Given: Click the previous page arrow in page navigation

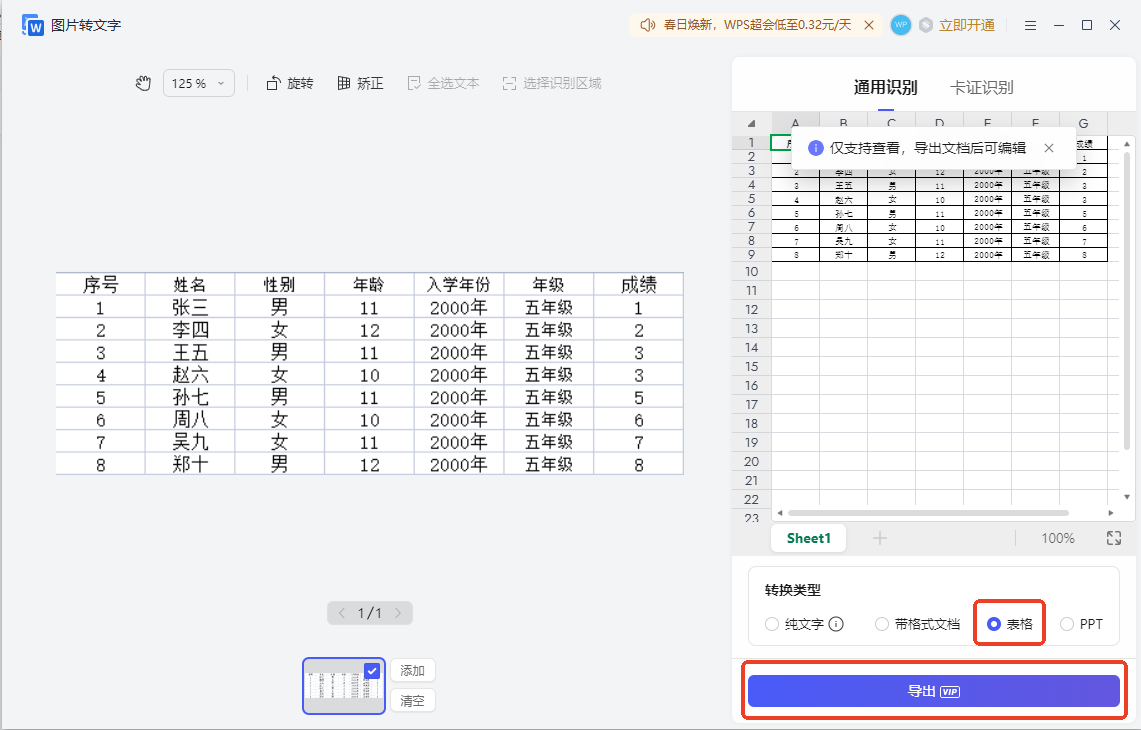Looking at the screenshot, I should (342, 613).
